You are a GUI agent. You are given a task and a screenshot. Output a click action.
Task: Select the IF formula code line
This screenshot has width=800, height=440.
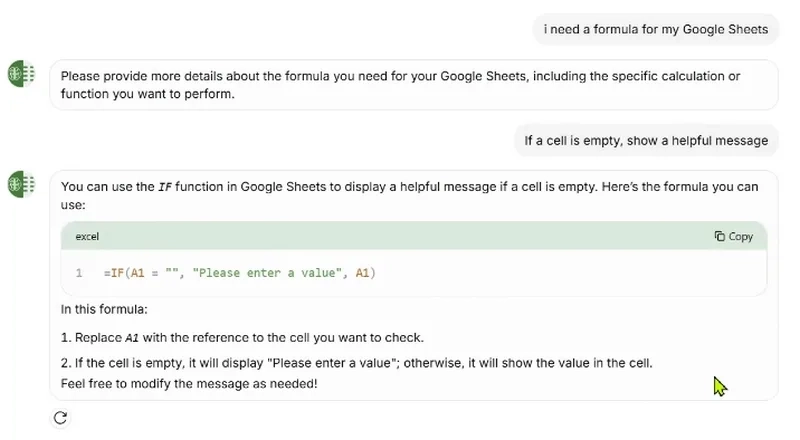point(240,273)
